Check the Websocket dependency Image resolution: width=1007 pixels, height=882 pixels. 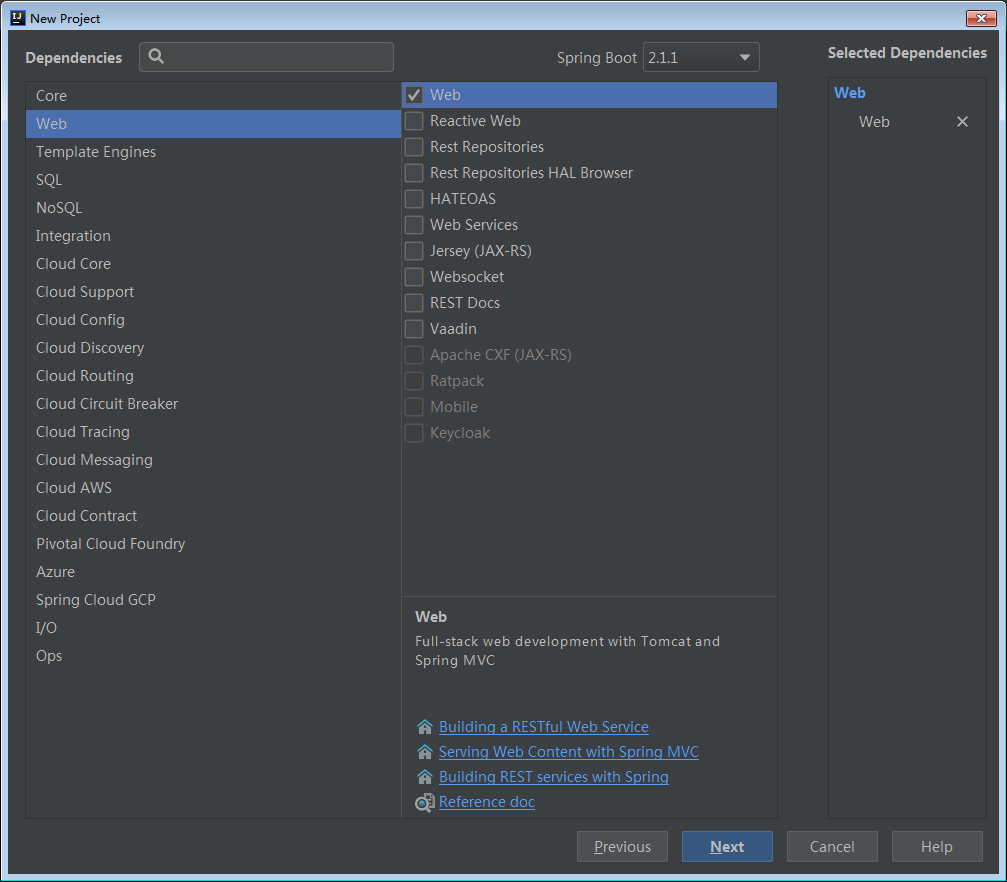(x=414, y=277)
